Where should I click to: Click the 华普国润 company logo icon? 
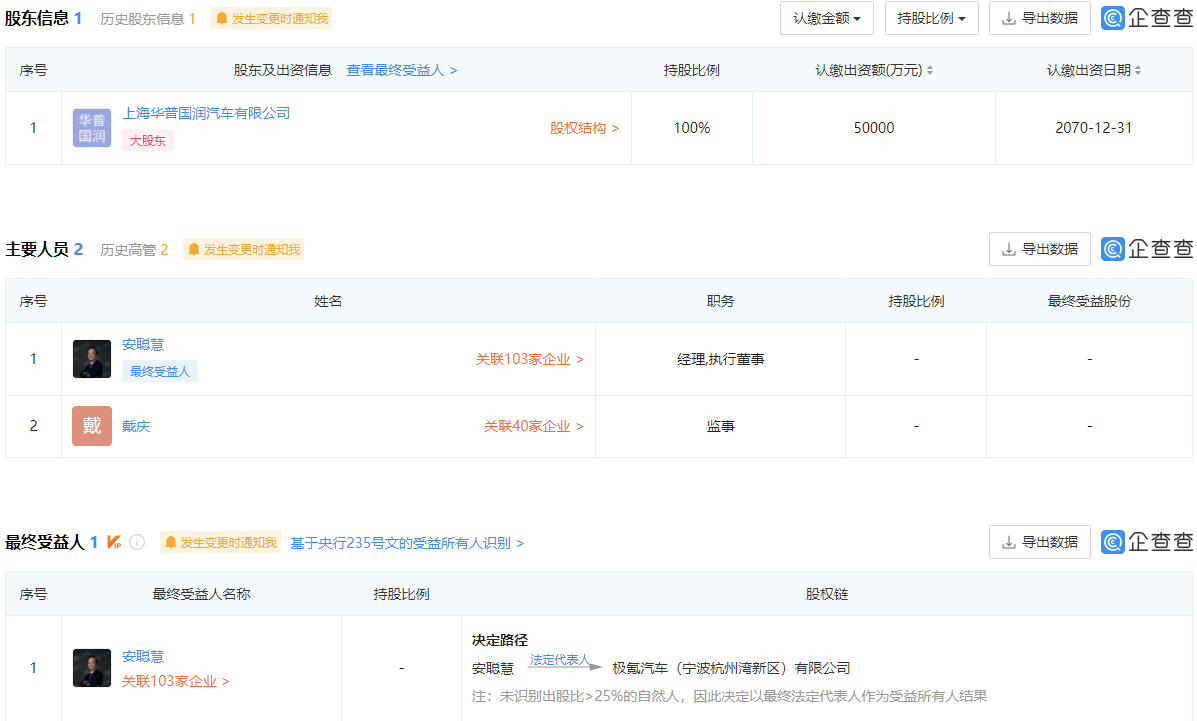pos(92,128)
